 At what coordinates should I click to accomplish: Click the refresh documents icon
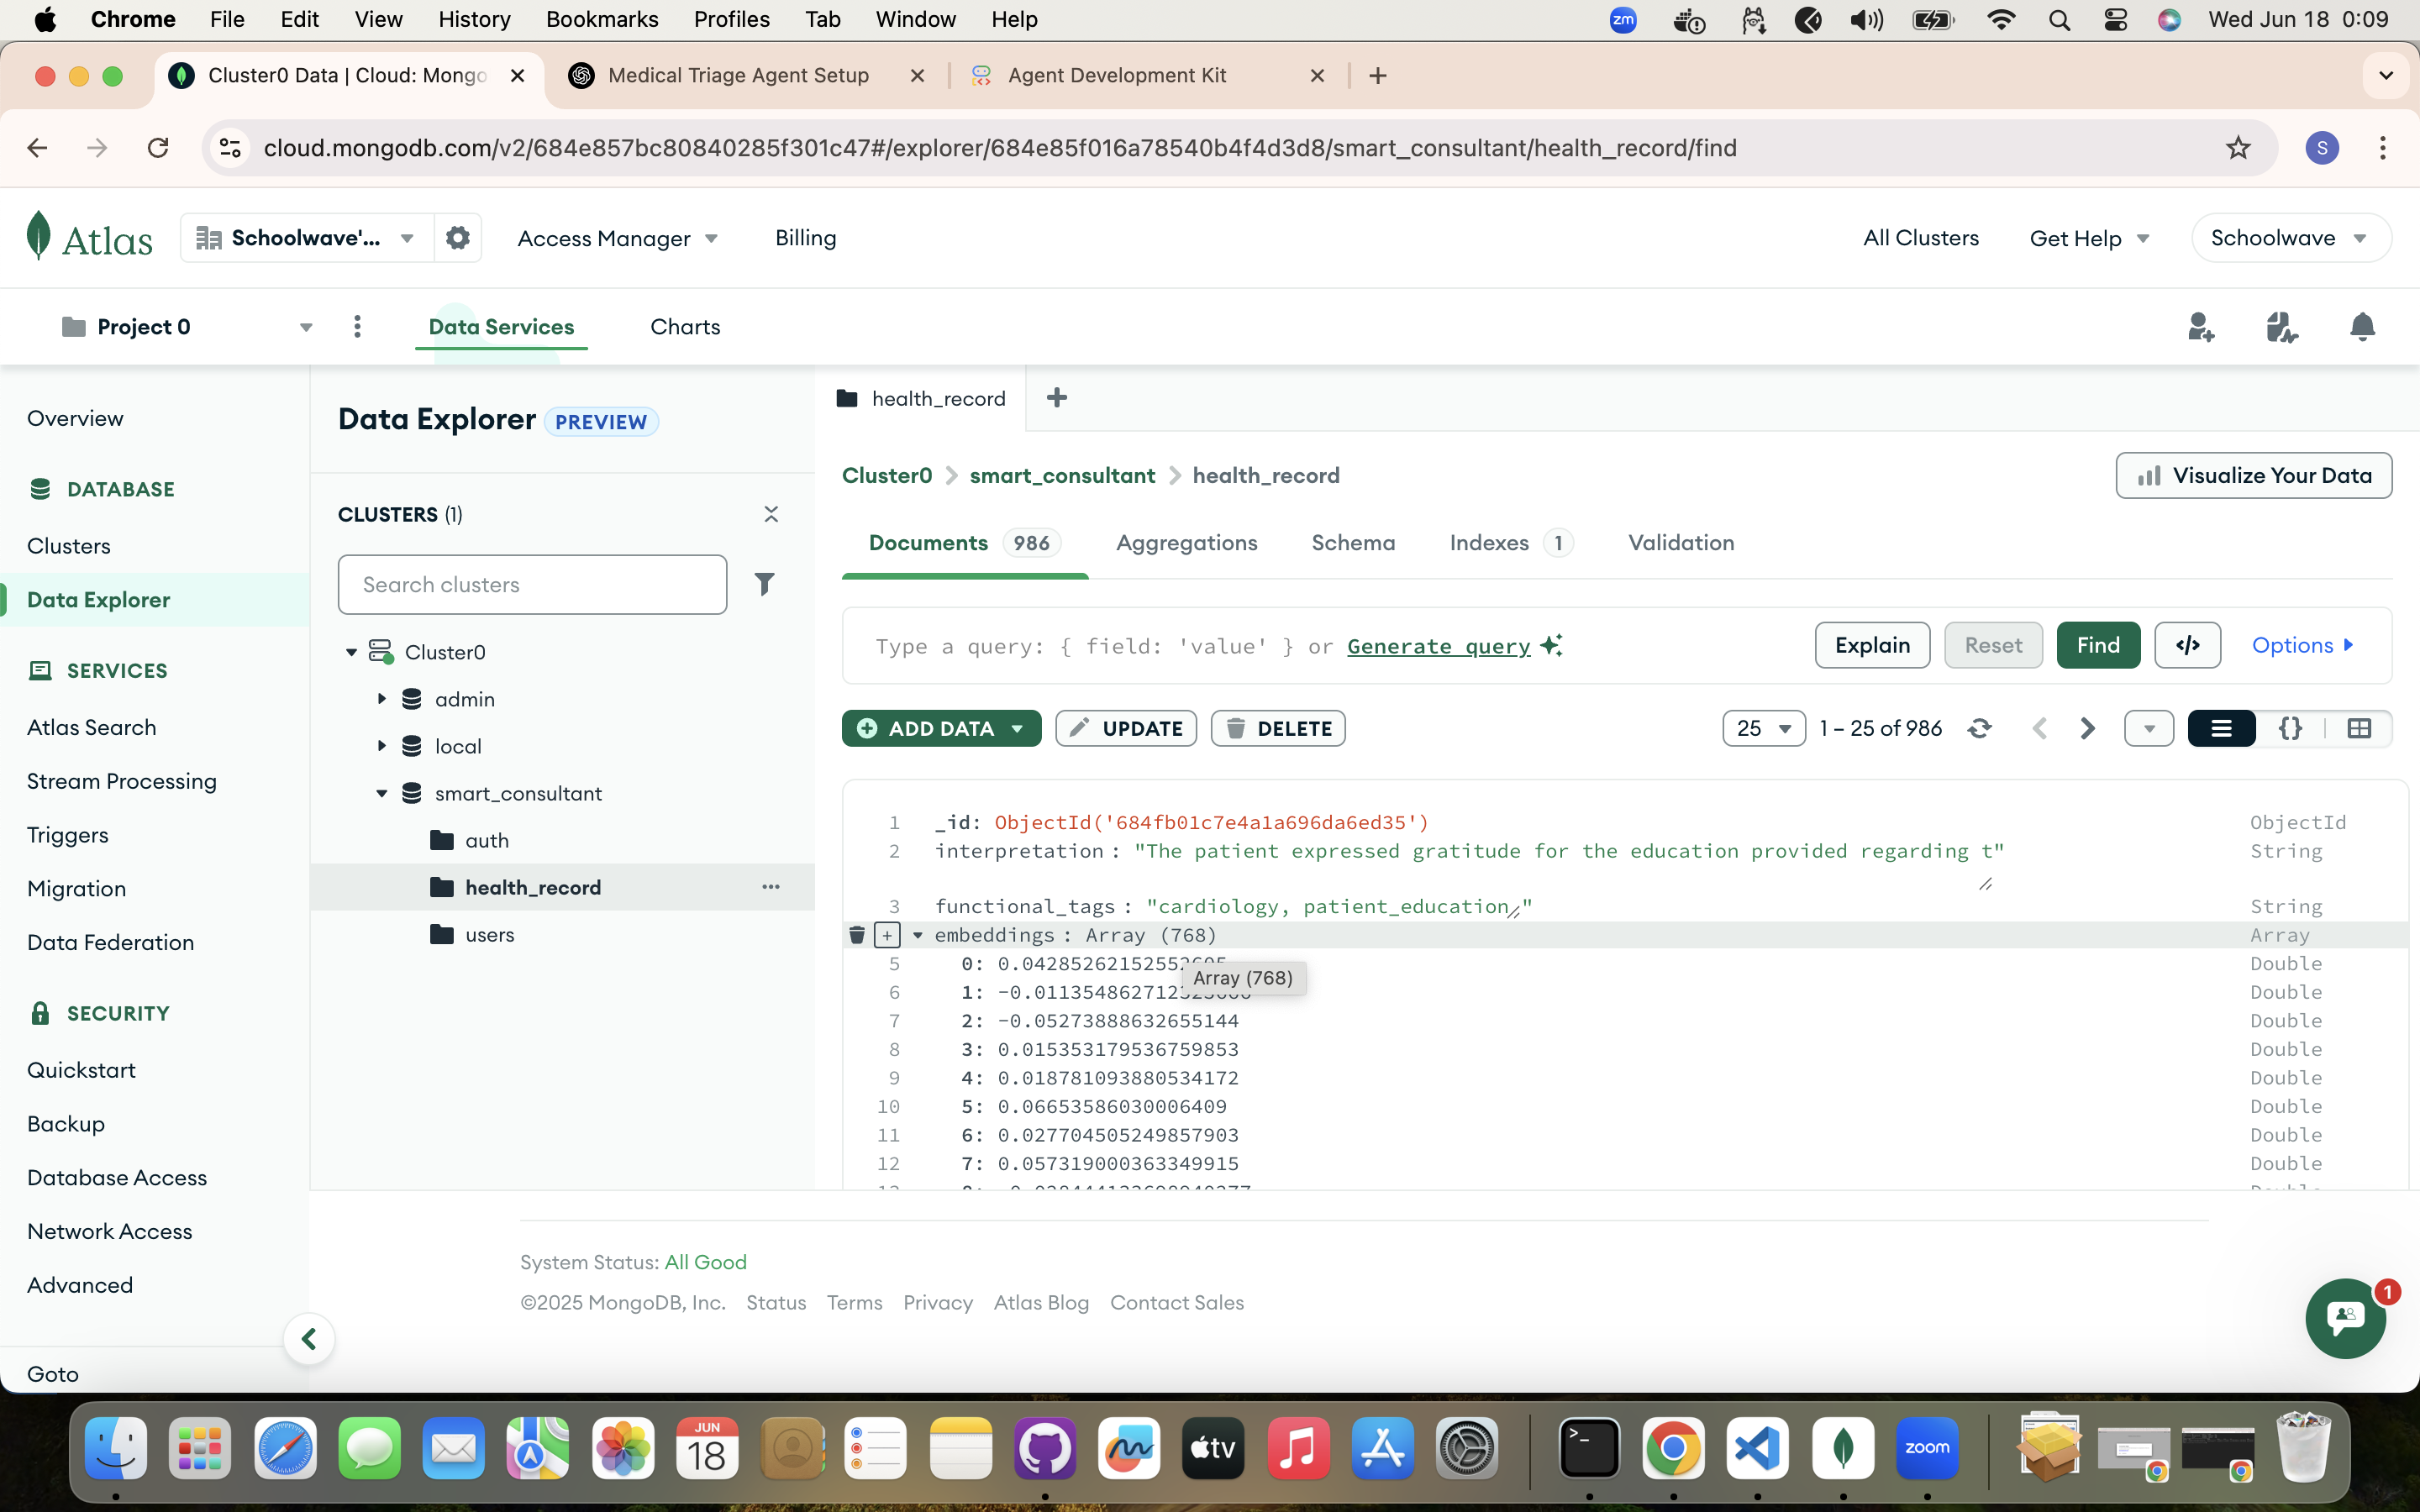1979,728
